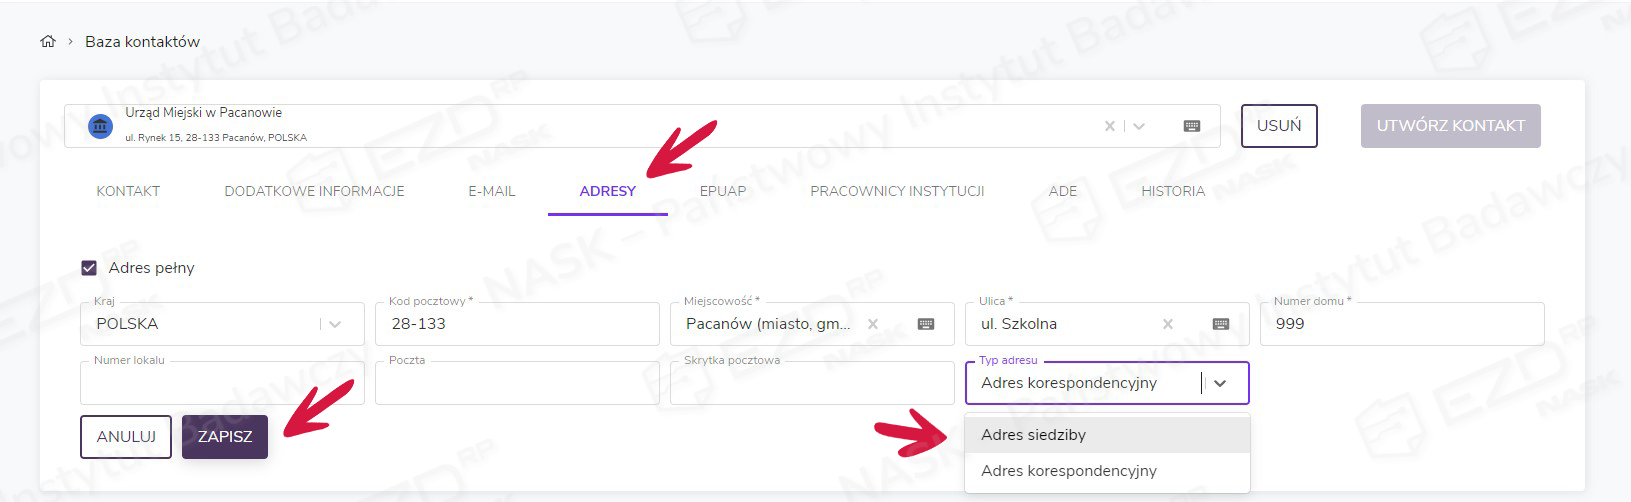This screenshot has height=502, width=1631.
Task: Click the home breadcrumb icon
Action: click(47, 41)
